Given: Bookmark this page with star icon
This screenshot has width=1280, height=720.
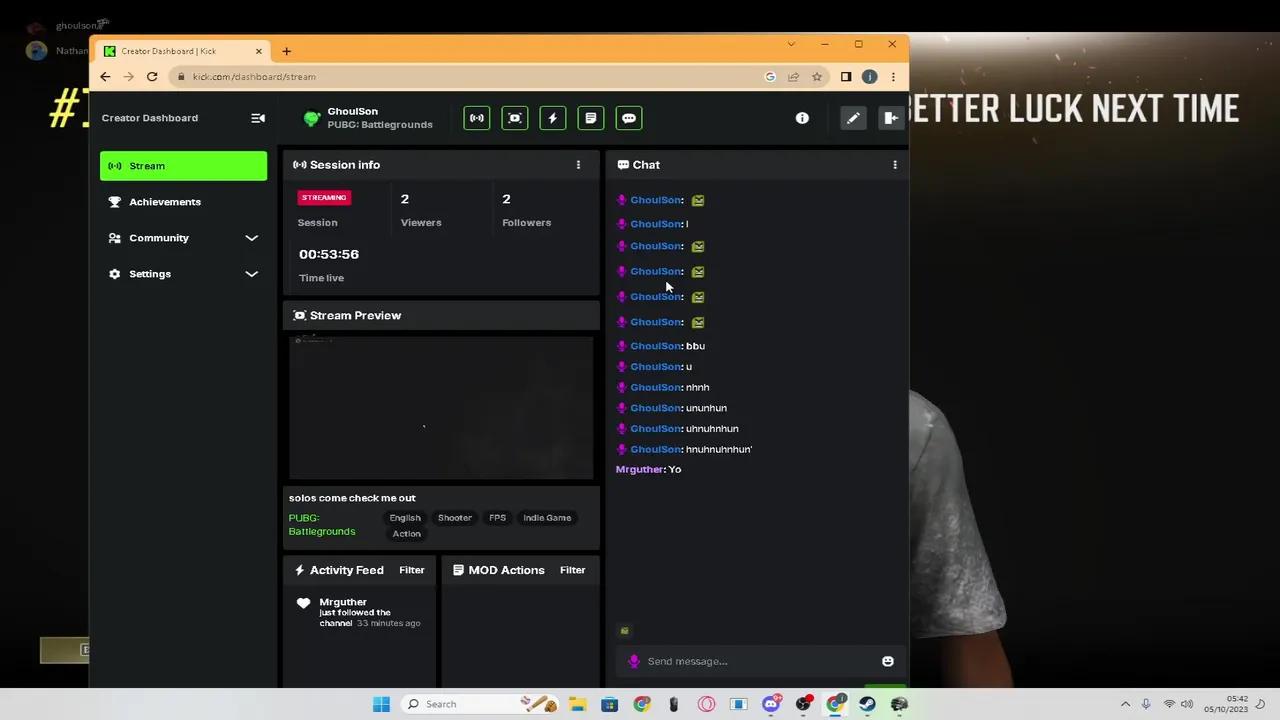Looking at the screenshot, I should (816, 77).
